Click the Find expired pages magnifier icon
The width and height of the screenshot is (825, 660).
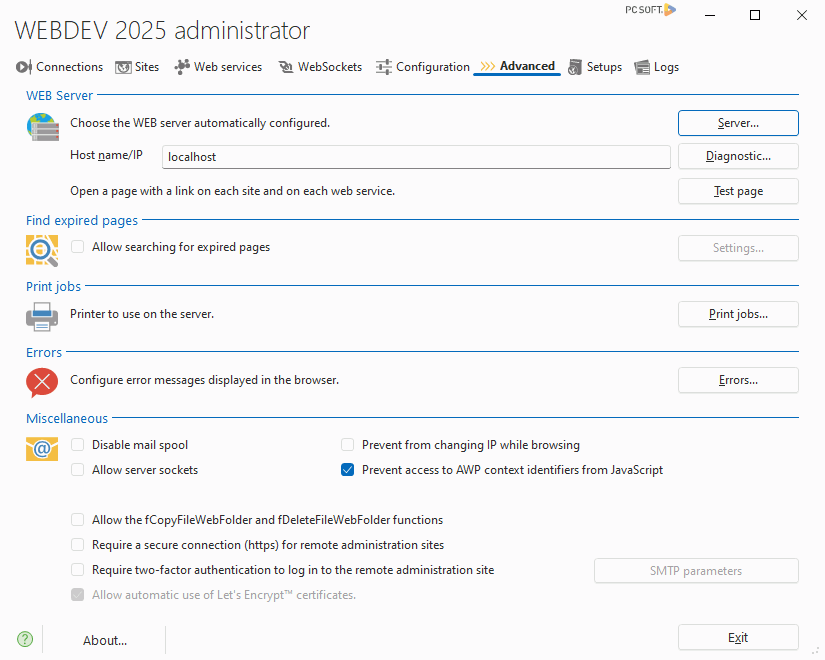tap(42, 251)
